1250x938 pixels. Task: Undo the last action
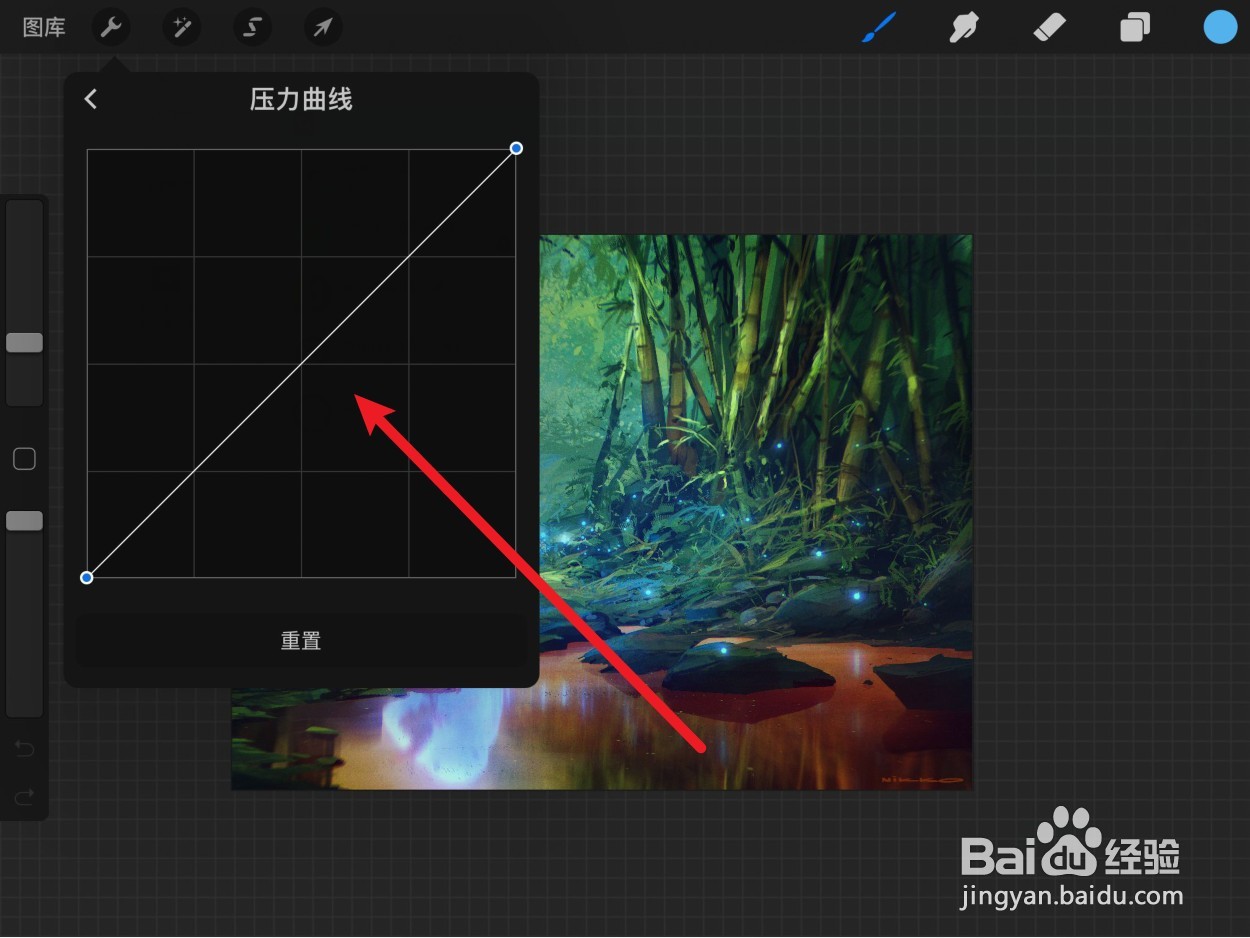[24, 748]
